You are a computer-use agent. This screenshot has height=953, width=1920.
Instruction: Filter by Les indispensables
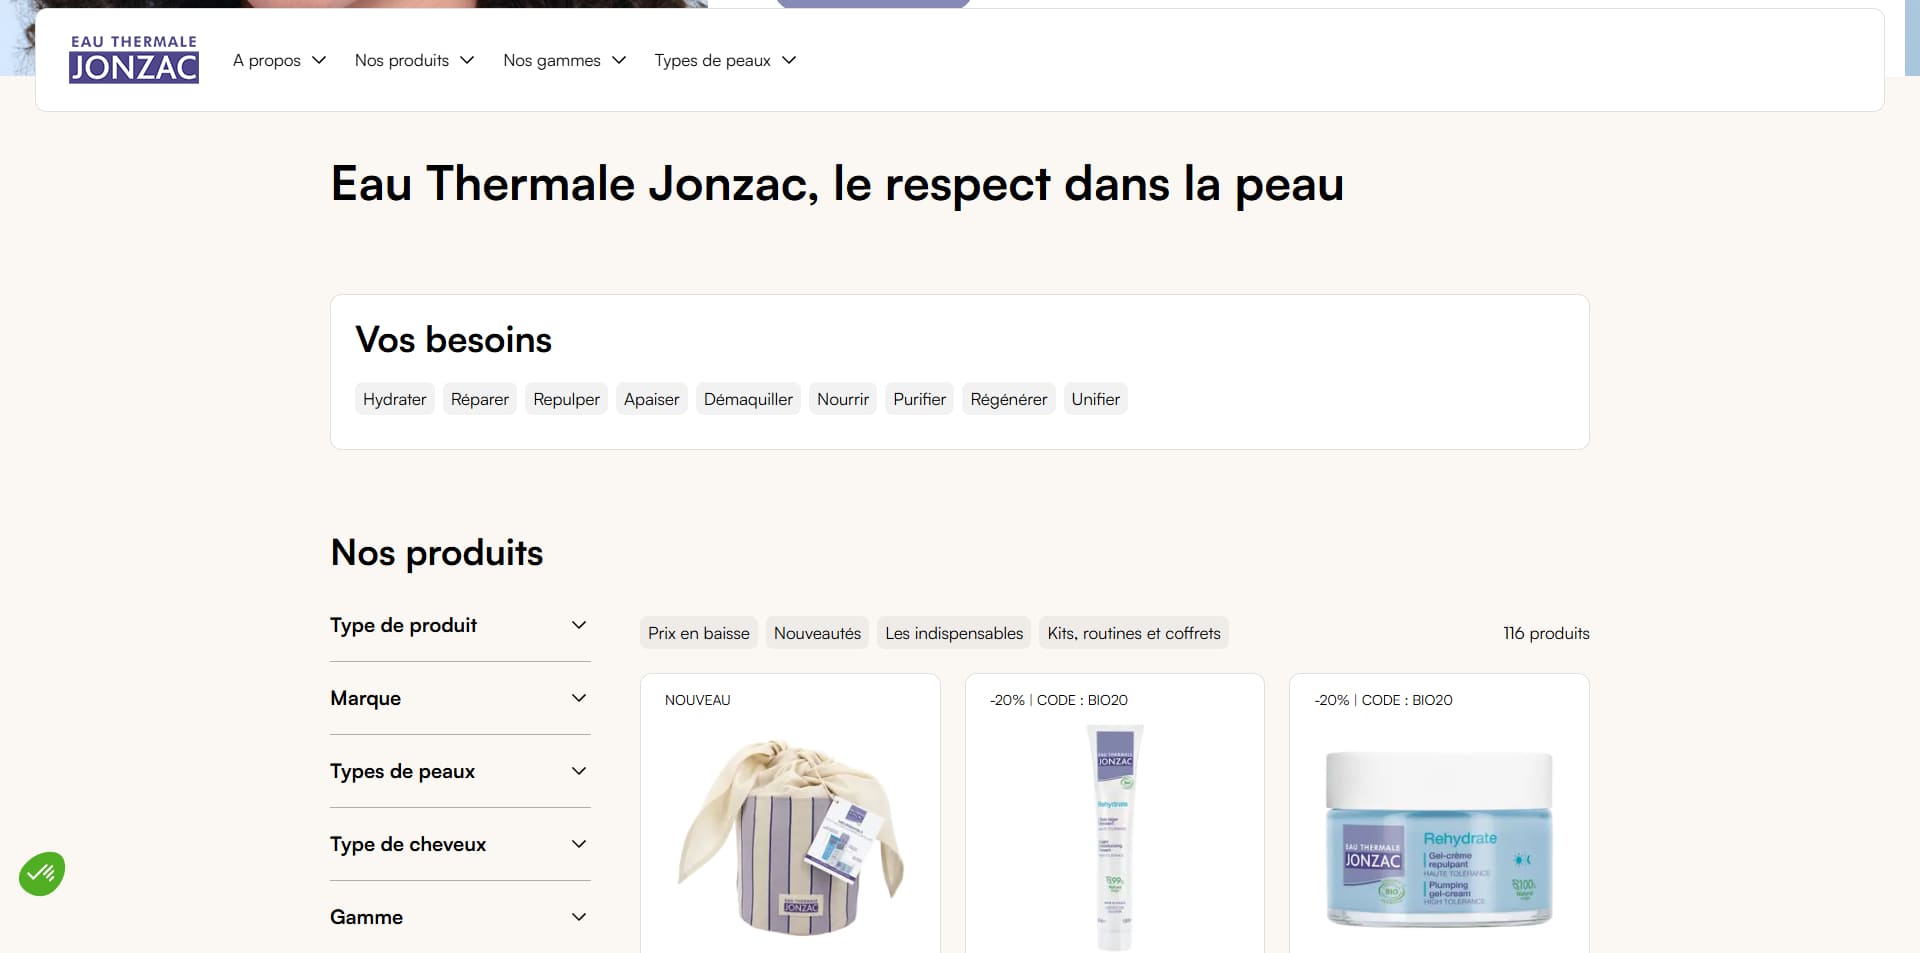[954, 633]
